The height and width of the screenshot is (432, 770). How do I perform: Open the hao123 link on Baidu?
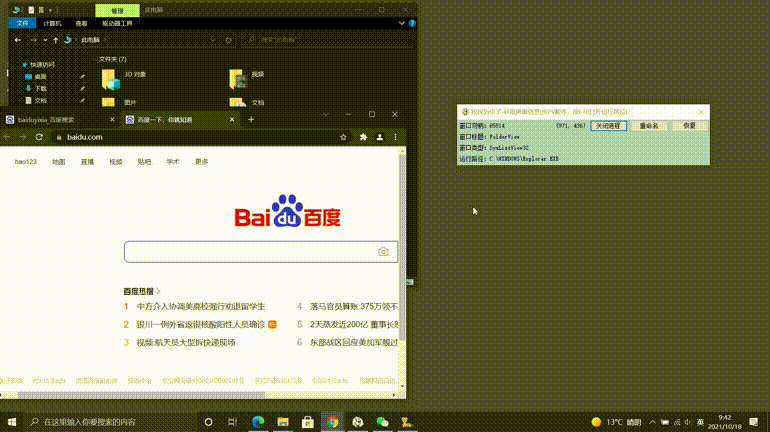coord(26,162)
